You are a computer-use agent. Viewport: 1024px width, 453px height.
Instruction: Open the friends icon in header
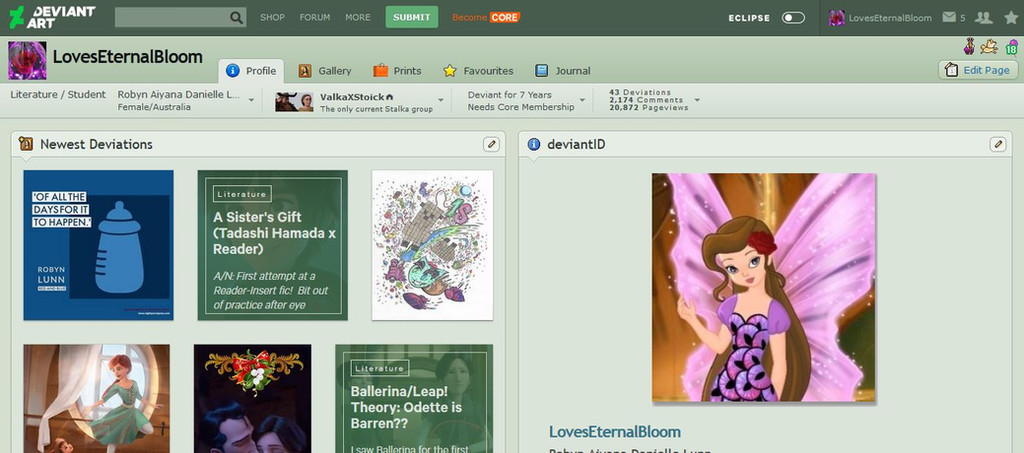tap(983, 18)
